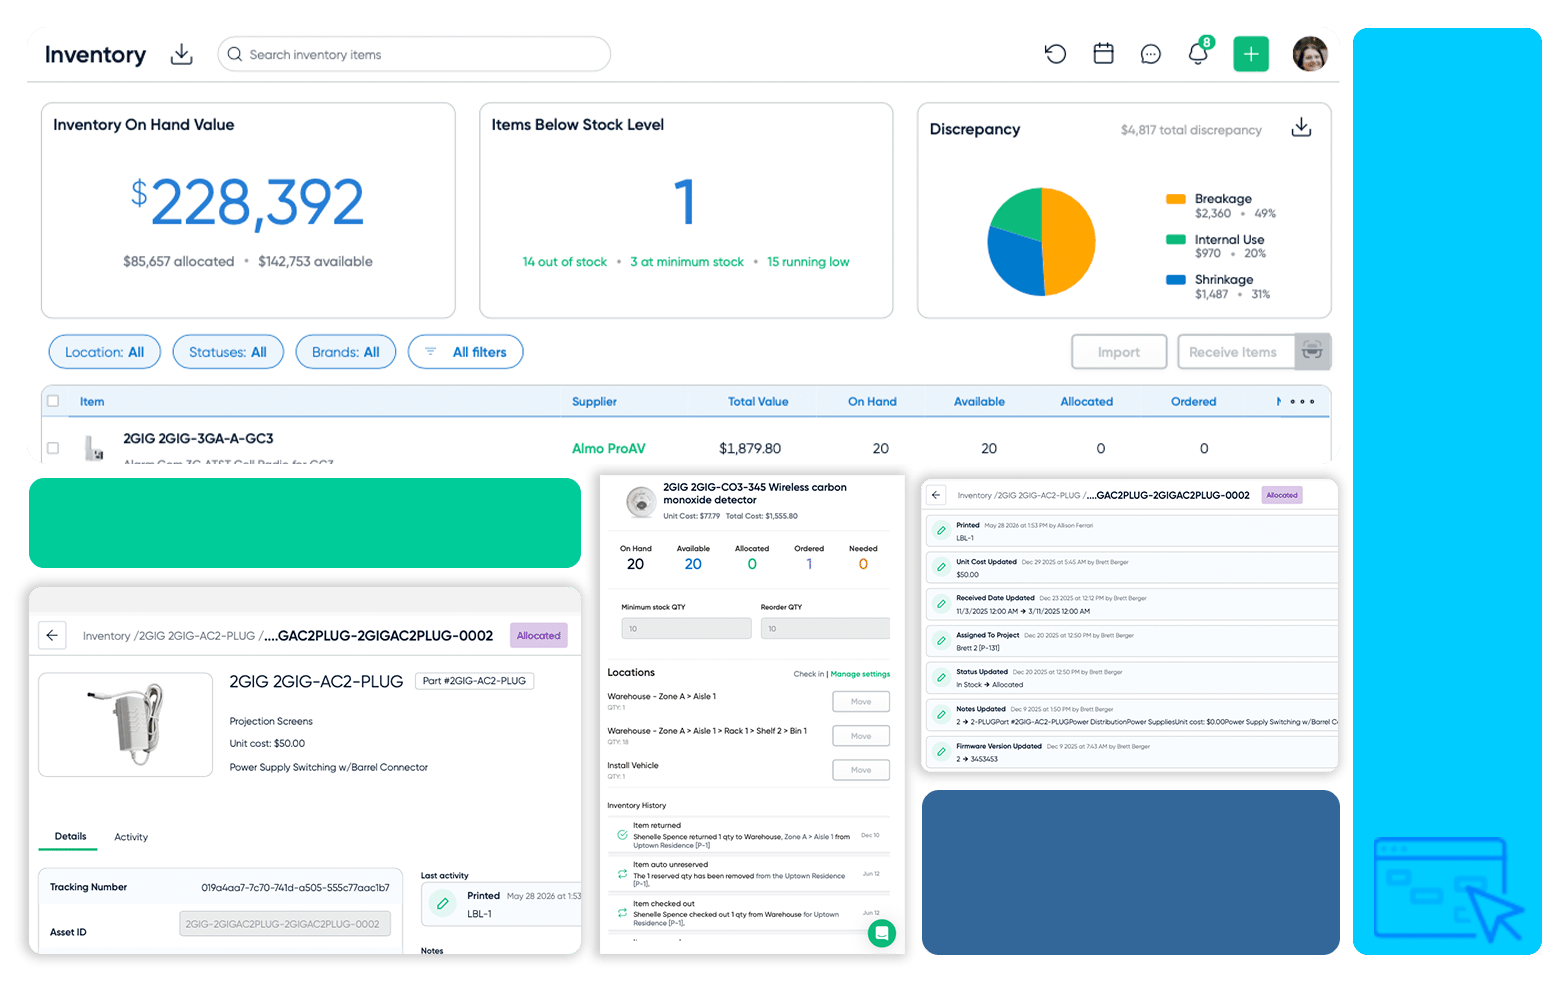Click the refresh history icon in the header
This screenshot has height=989, width=1560.
click(x=1055, y=54)
